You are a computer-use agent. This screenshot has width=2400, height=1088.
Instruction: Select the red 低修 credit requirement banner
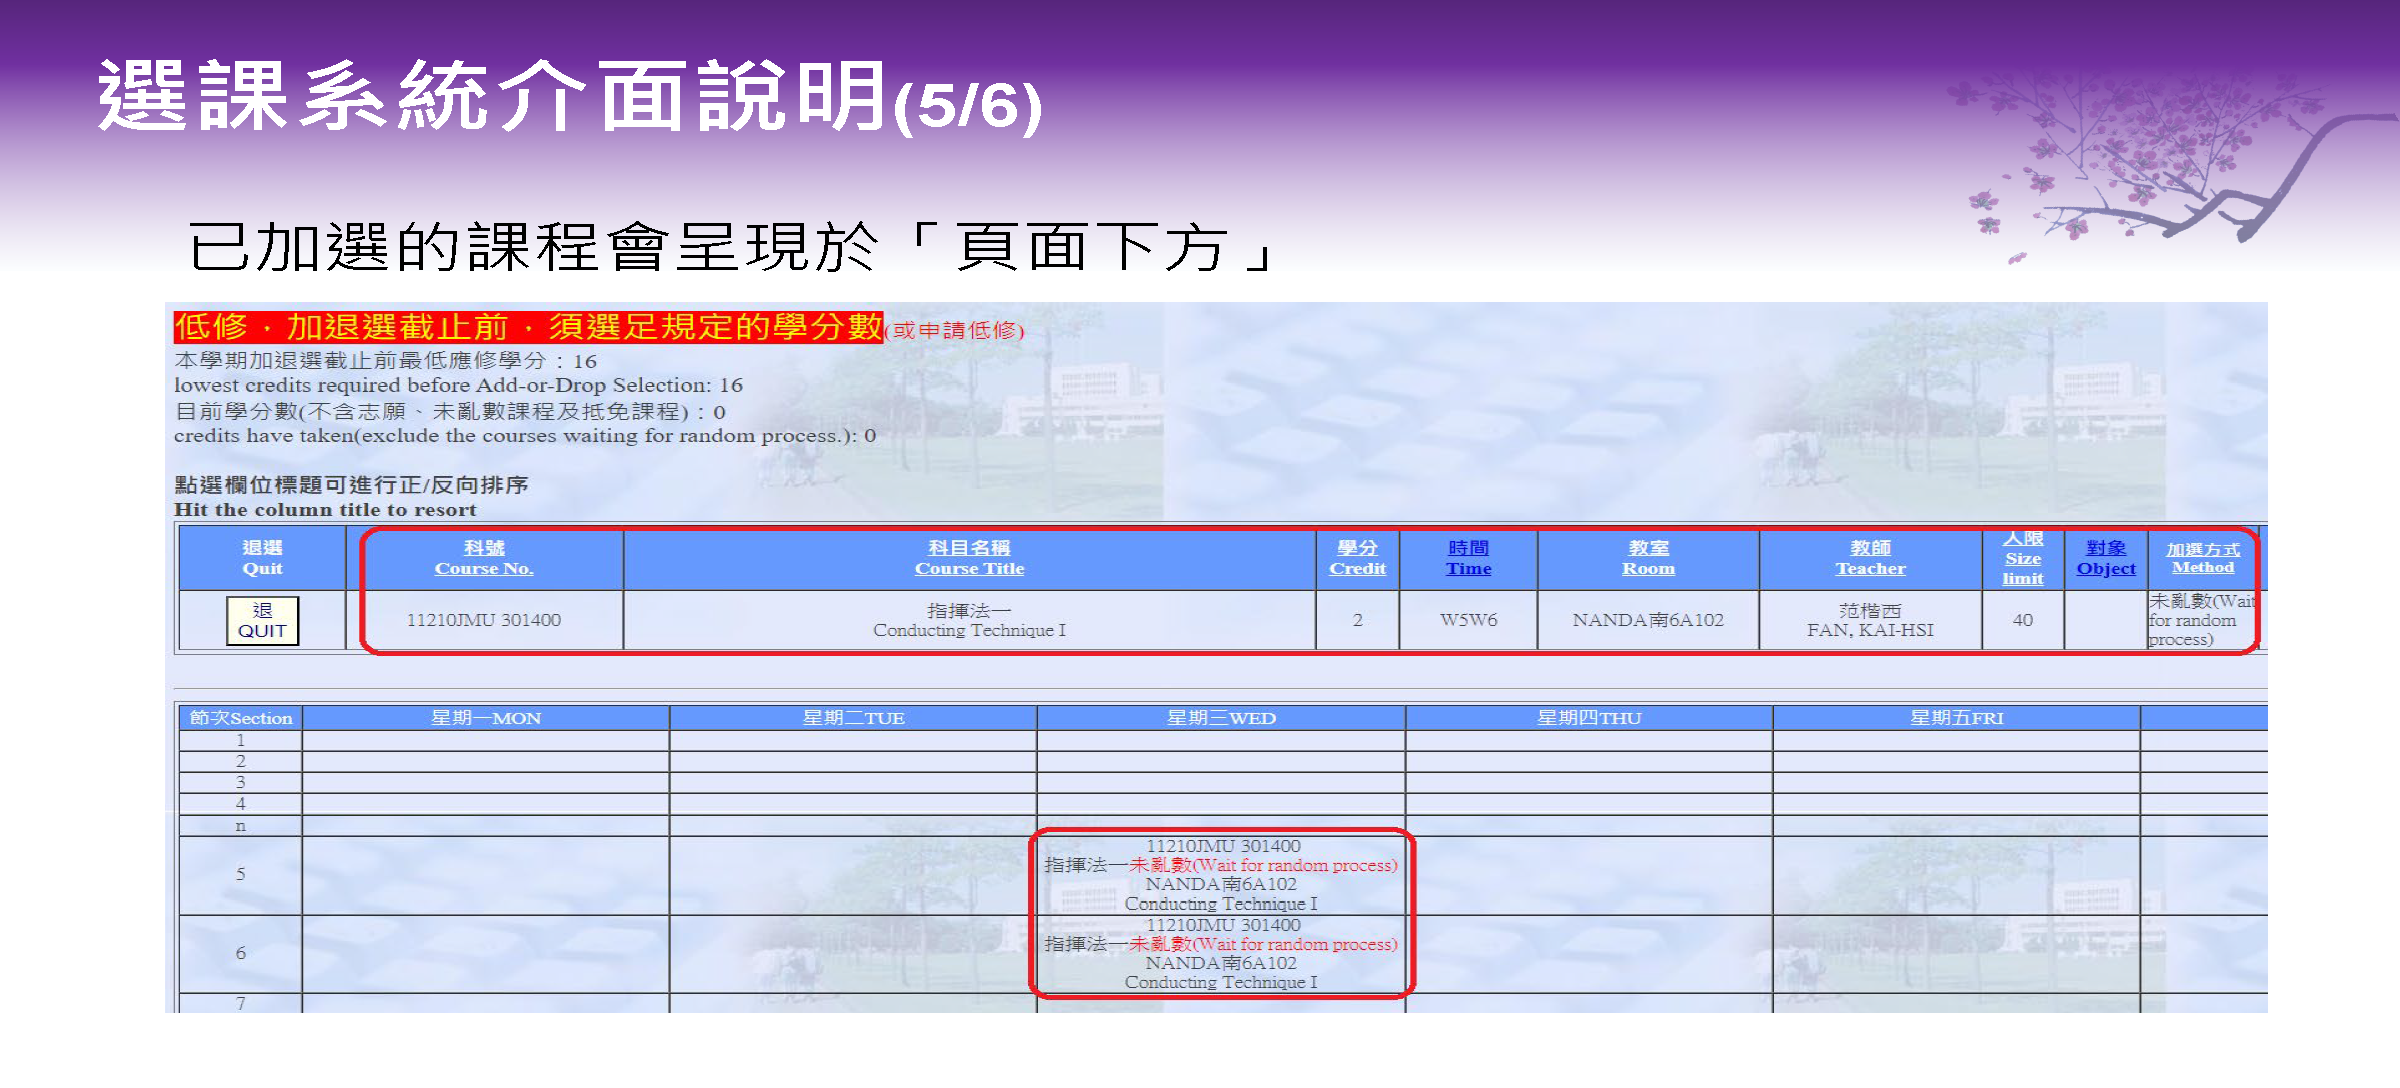[x=528, y=327]
